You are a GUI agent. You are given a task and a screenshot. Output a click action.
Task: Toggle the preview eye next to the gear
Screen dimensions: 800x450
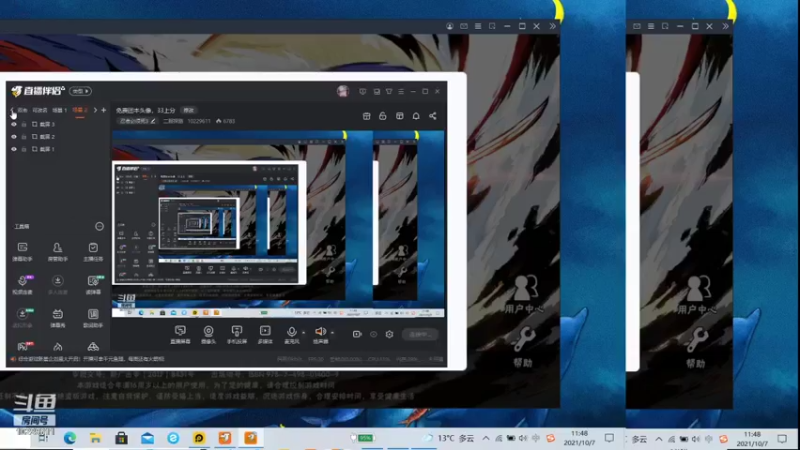373,334
